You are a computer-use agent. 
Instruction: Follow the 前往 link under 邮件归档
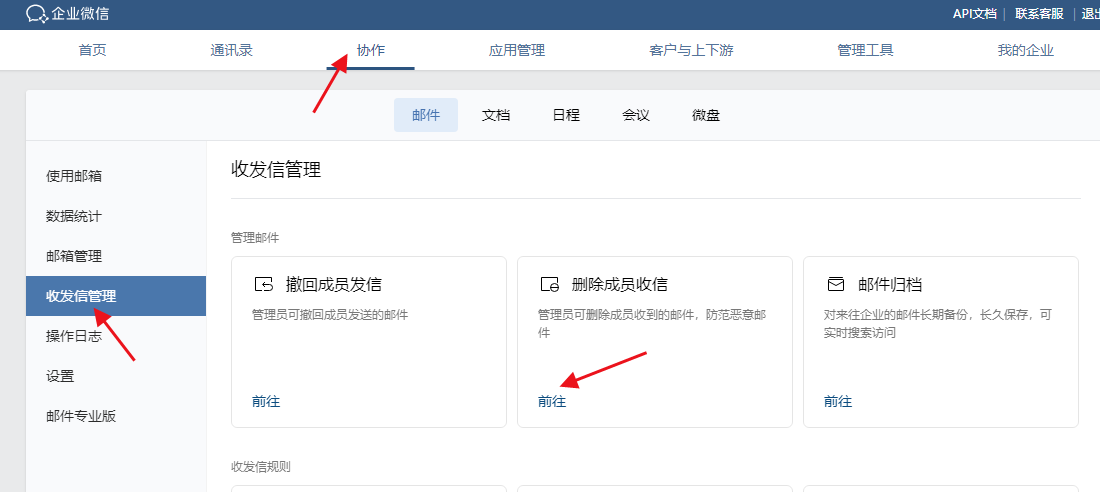click(838, 401)
